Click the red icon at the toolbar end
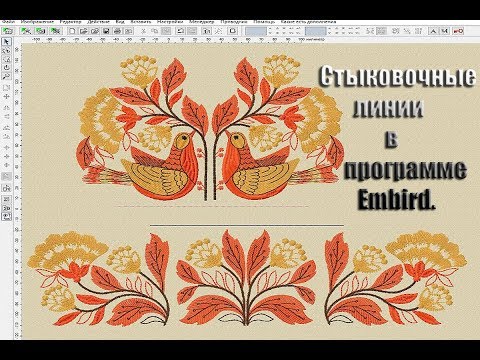 pos(458,31)
